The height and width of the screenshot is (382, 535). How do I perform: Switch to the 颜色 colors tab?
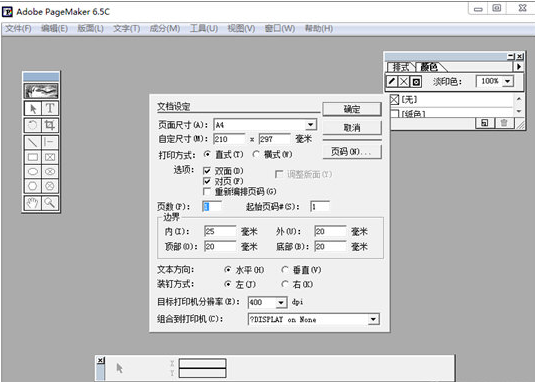point(429,67)
